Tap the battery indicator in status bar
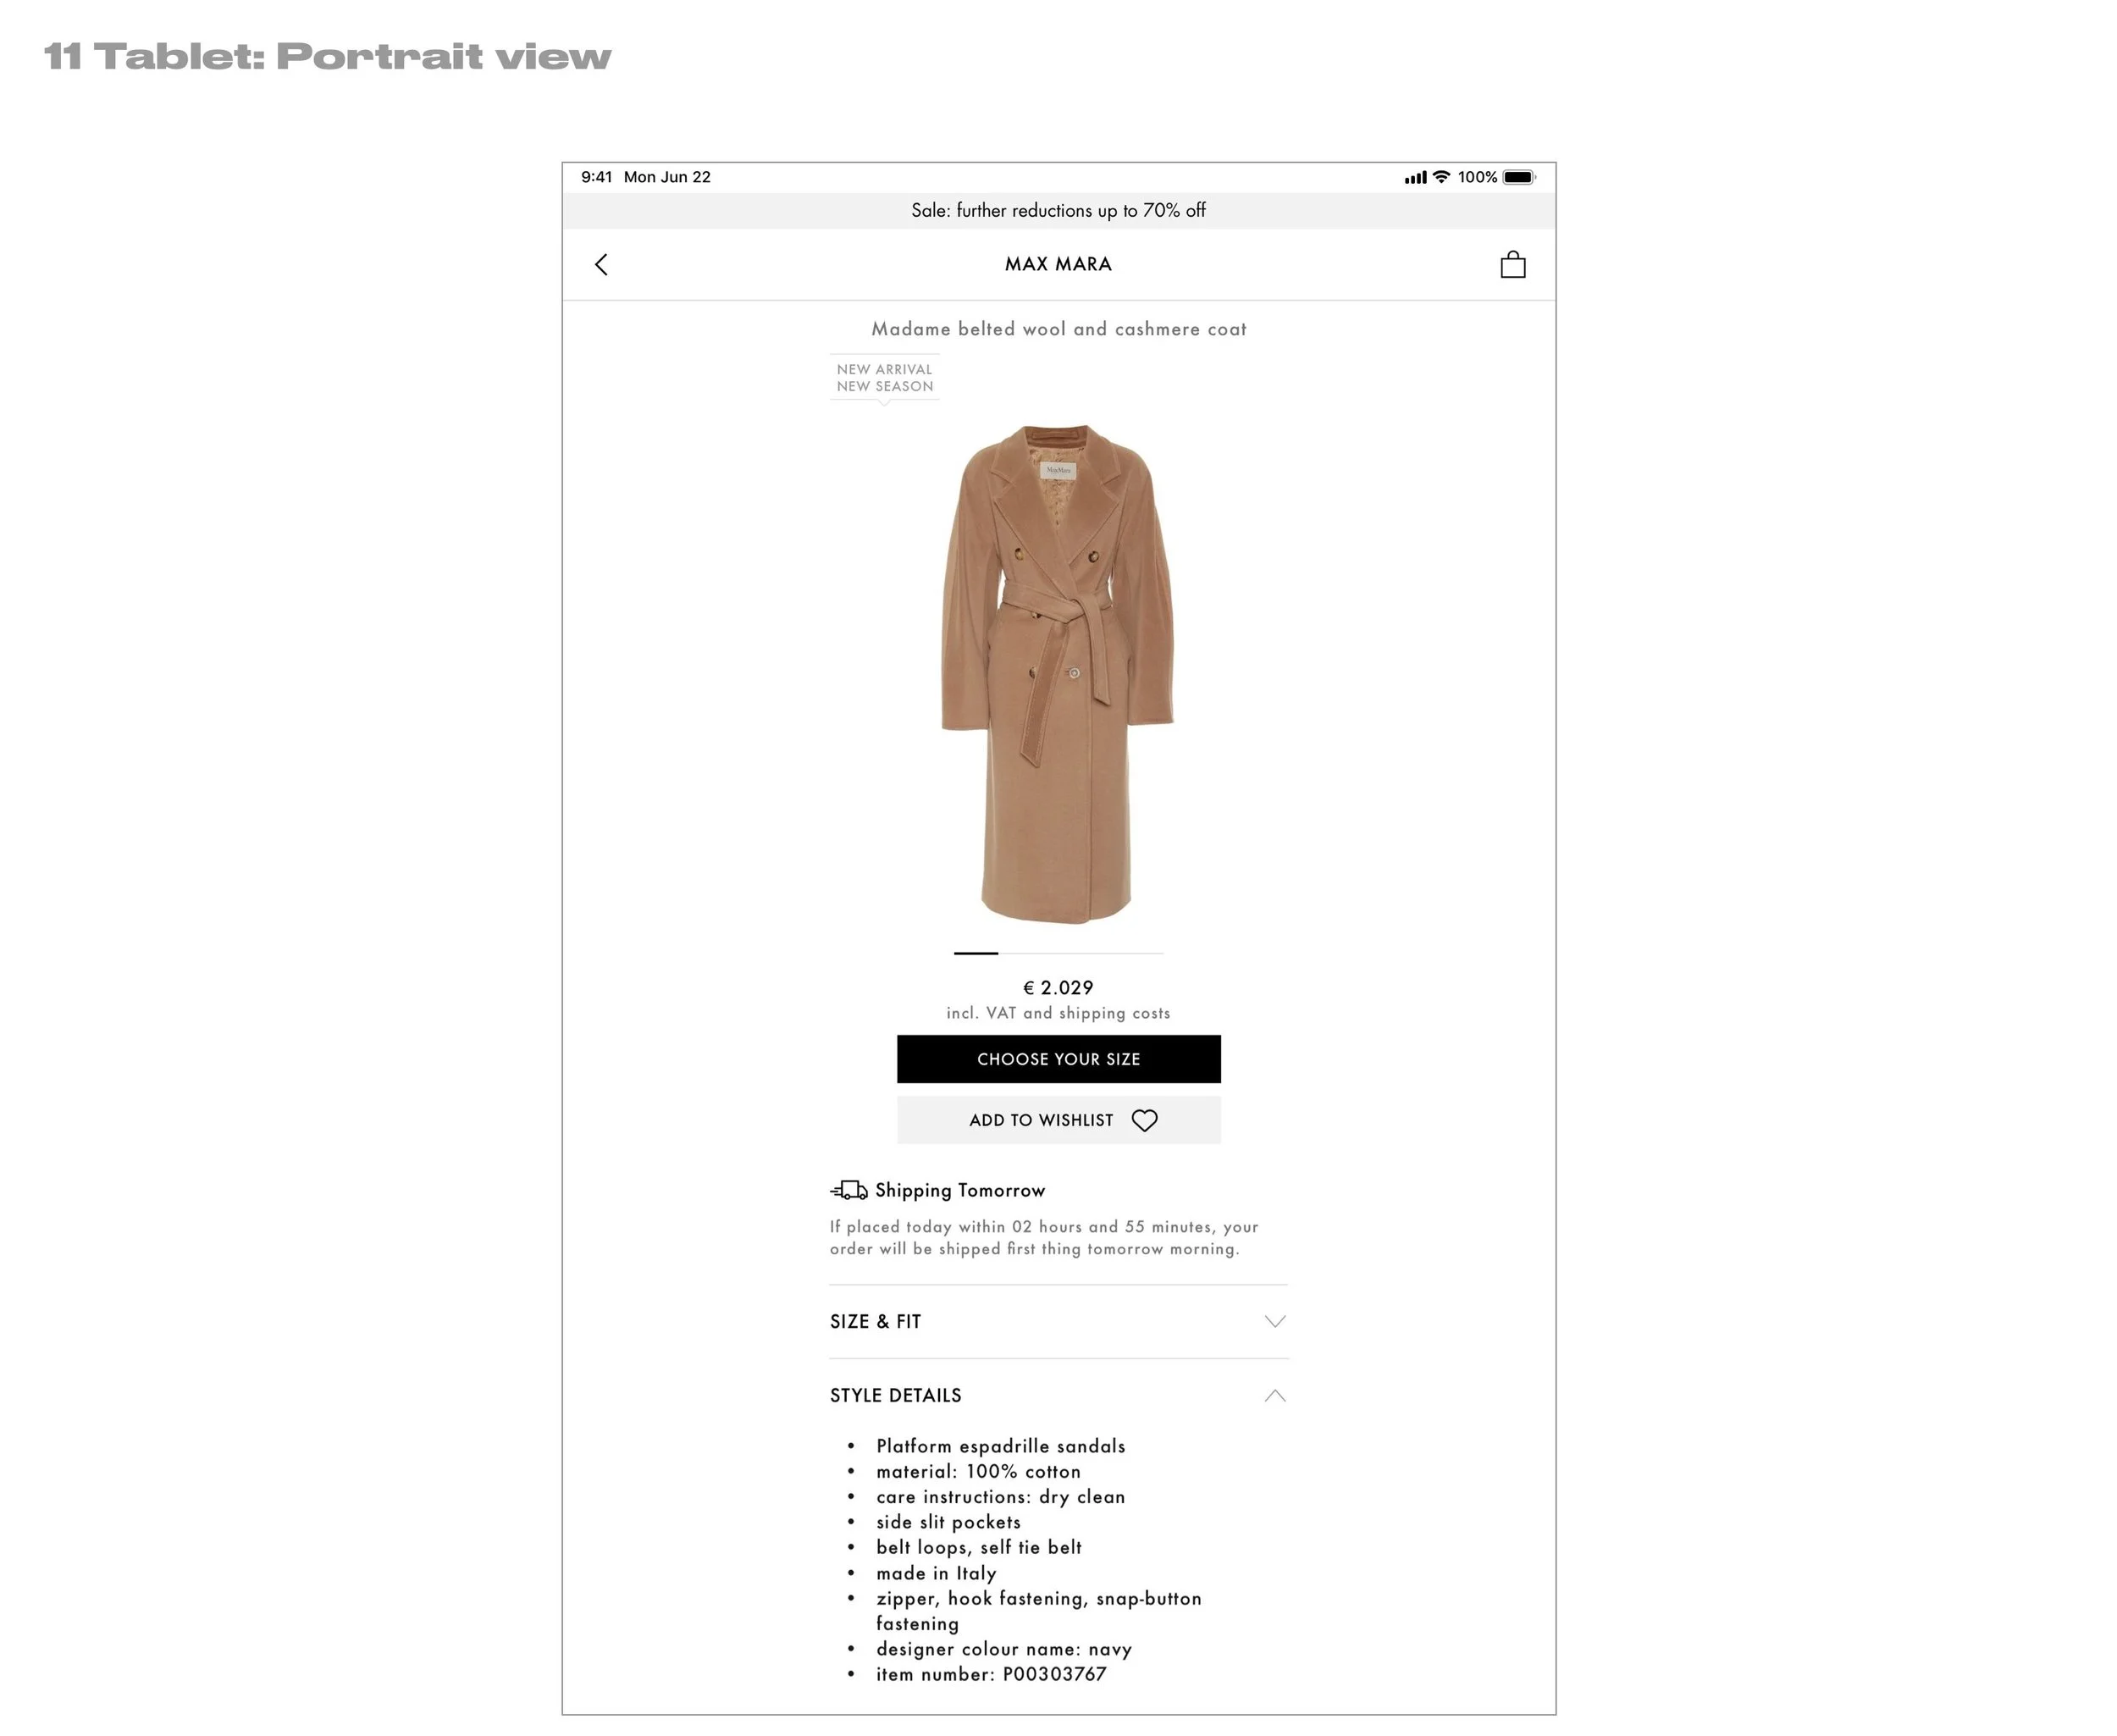2117x1736 pixels. point(1518,177)
